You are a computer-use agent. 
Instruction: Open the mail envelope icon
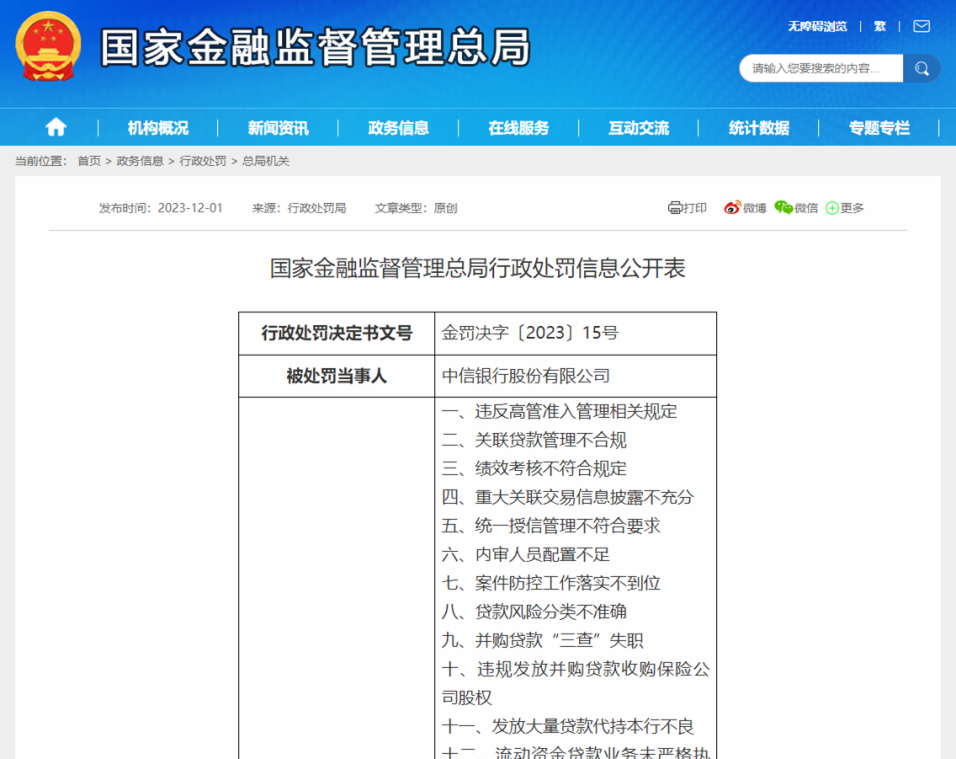point(921,26)
